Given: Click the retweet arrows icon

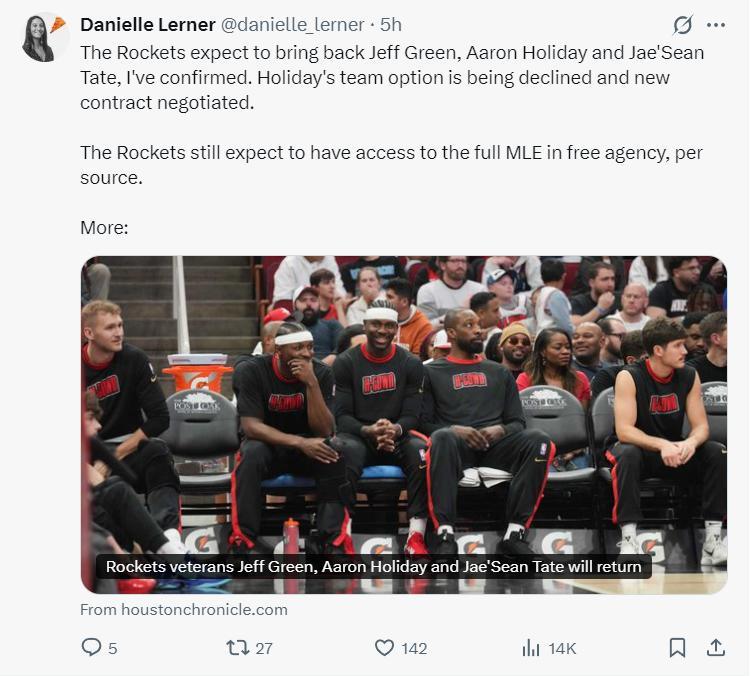Looking at the screenshot, I should 238,648.
